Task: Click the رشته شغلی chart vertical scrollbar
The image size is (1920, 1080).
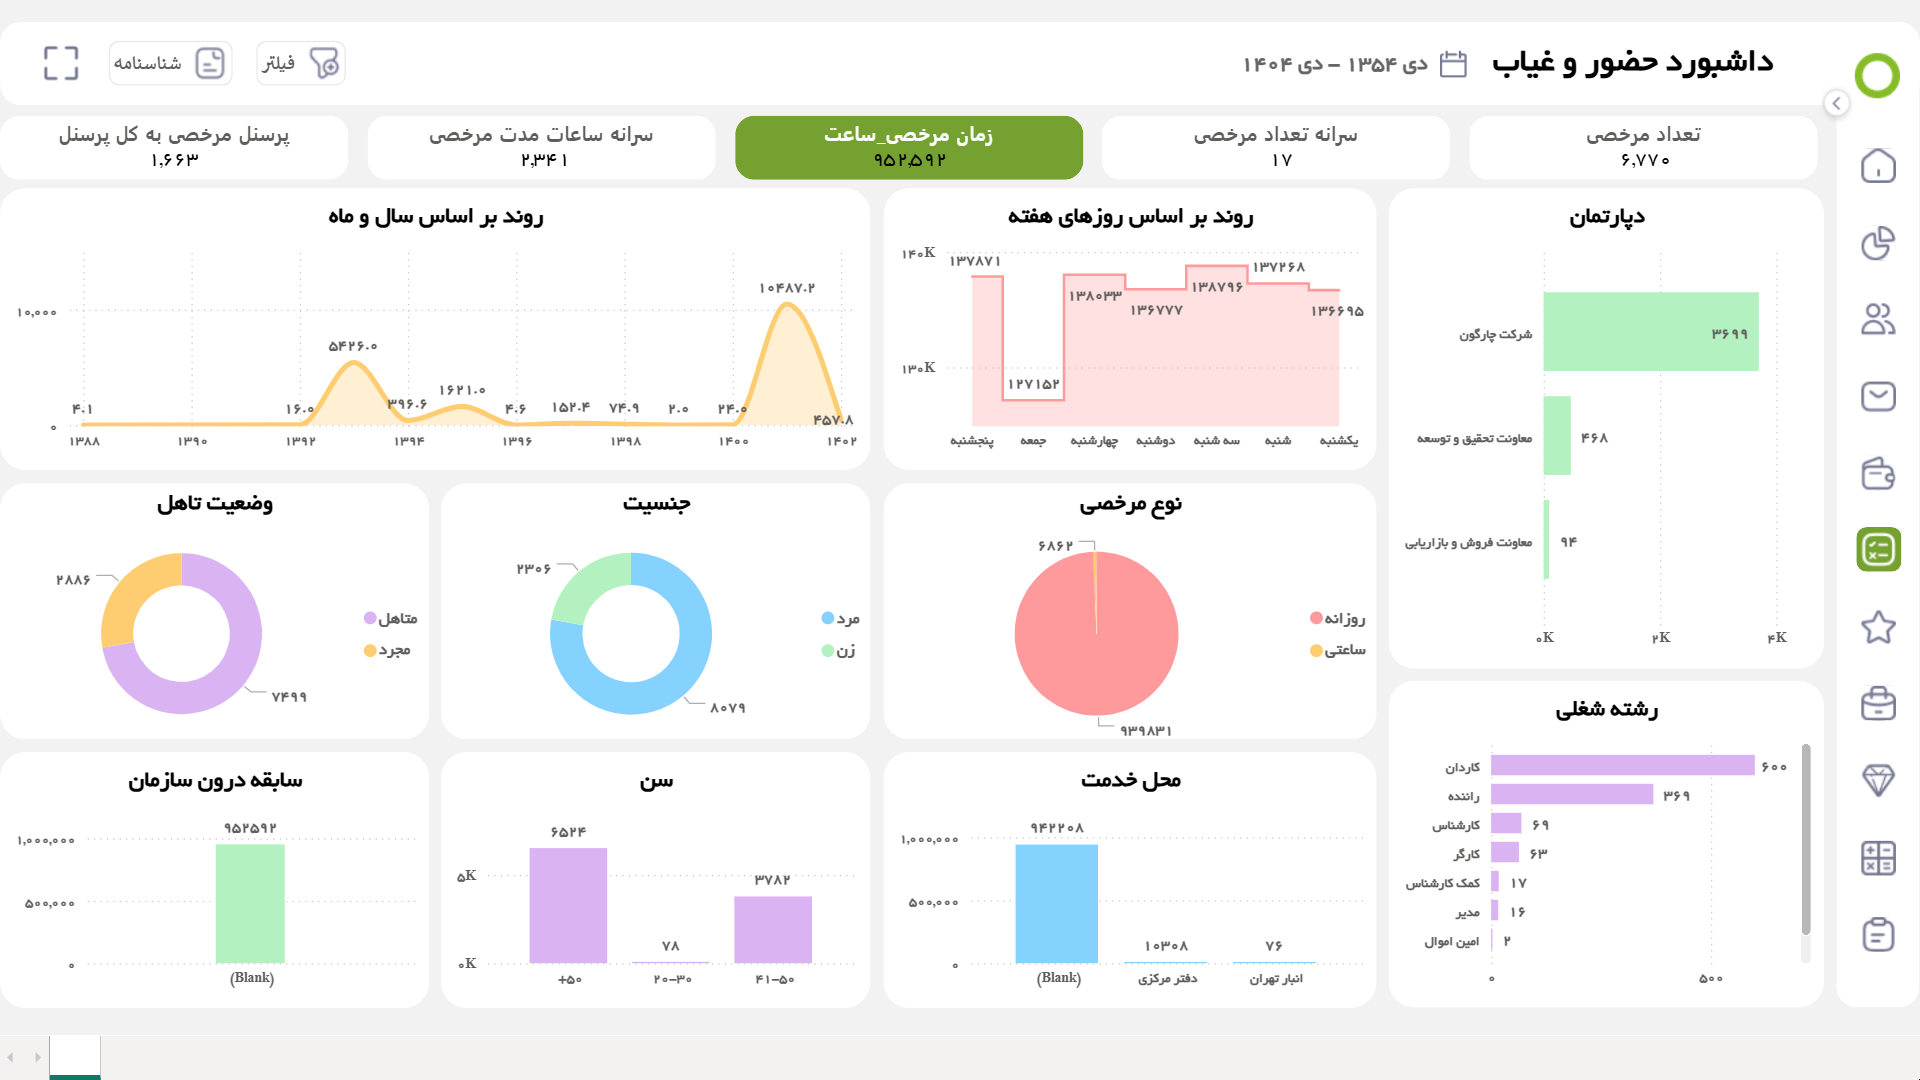Action: (x=1805, y=840)
